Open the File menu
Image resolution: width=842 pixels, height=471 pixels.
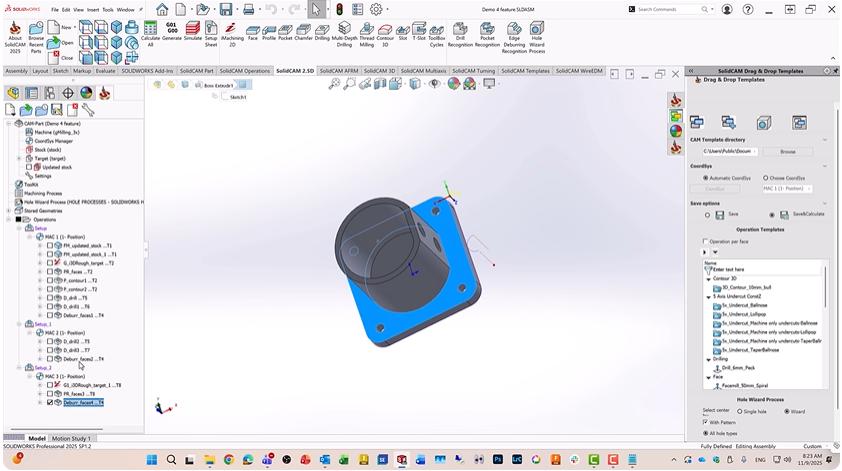[x=55, y=10]
